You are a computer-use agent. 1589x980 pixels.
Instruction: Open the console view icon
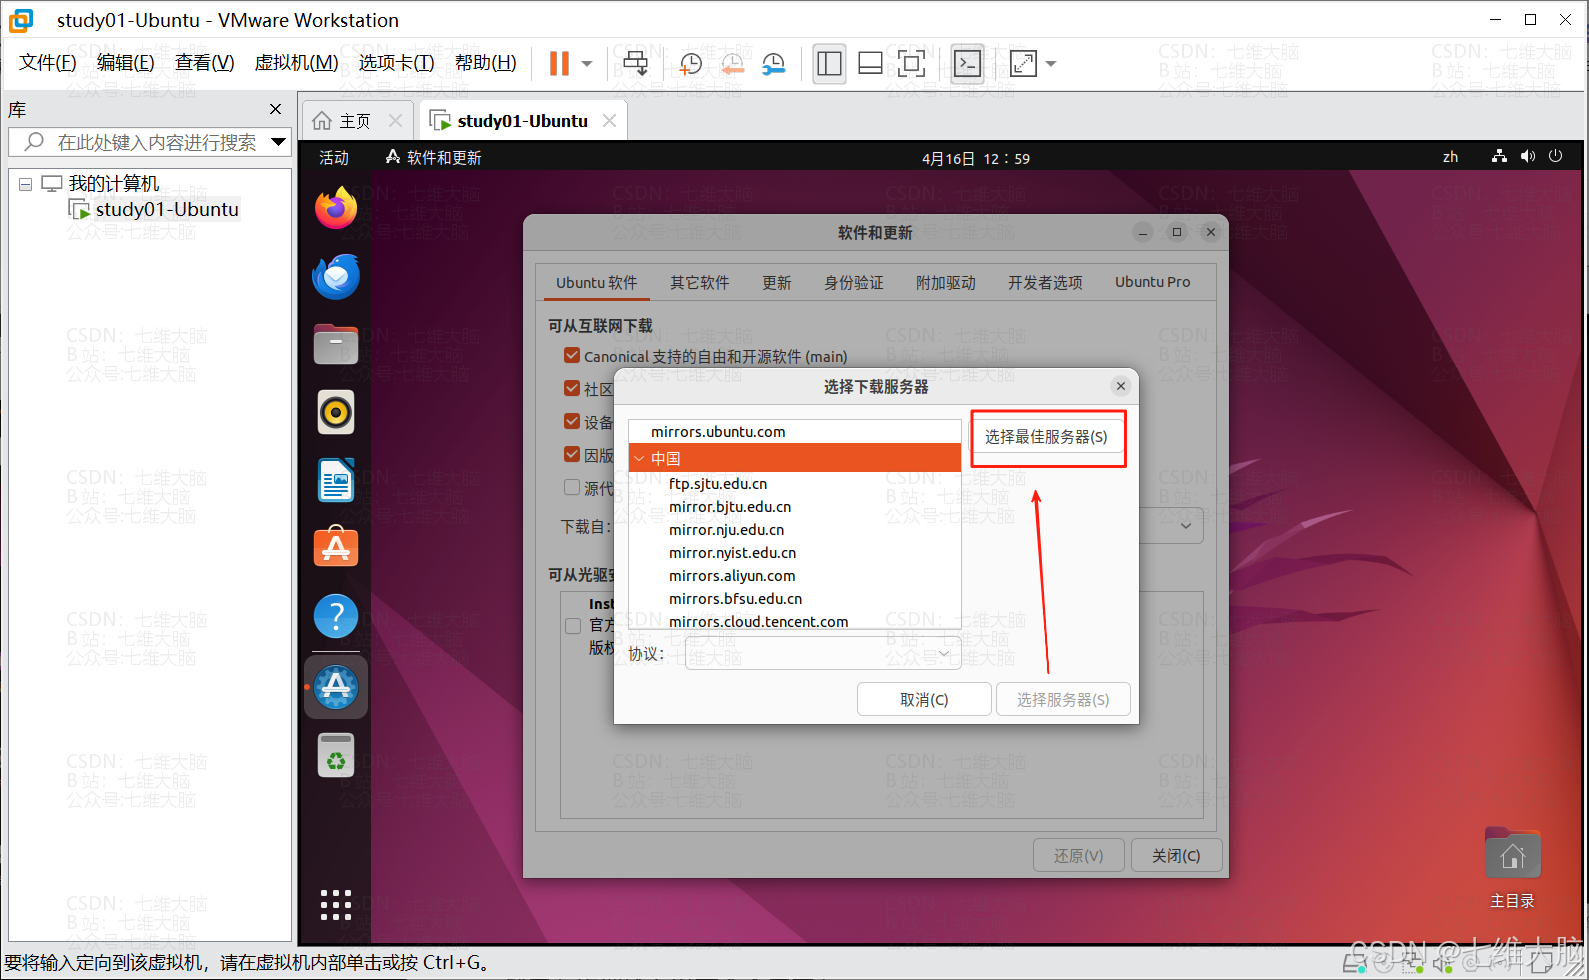click(x=967, y=64)
